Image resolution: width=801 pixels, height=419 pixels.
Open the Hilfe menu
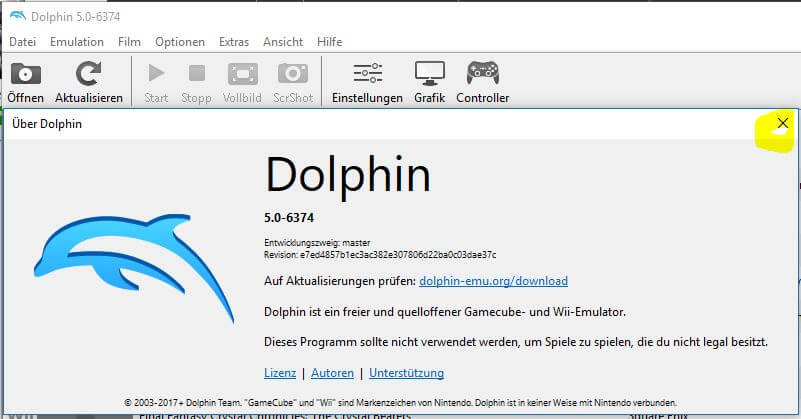click(x=329, y=42)
